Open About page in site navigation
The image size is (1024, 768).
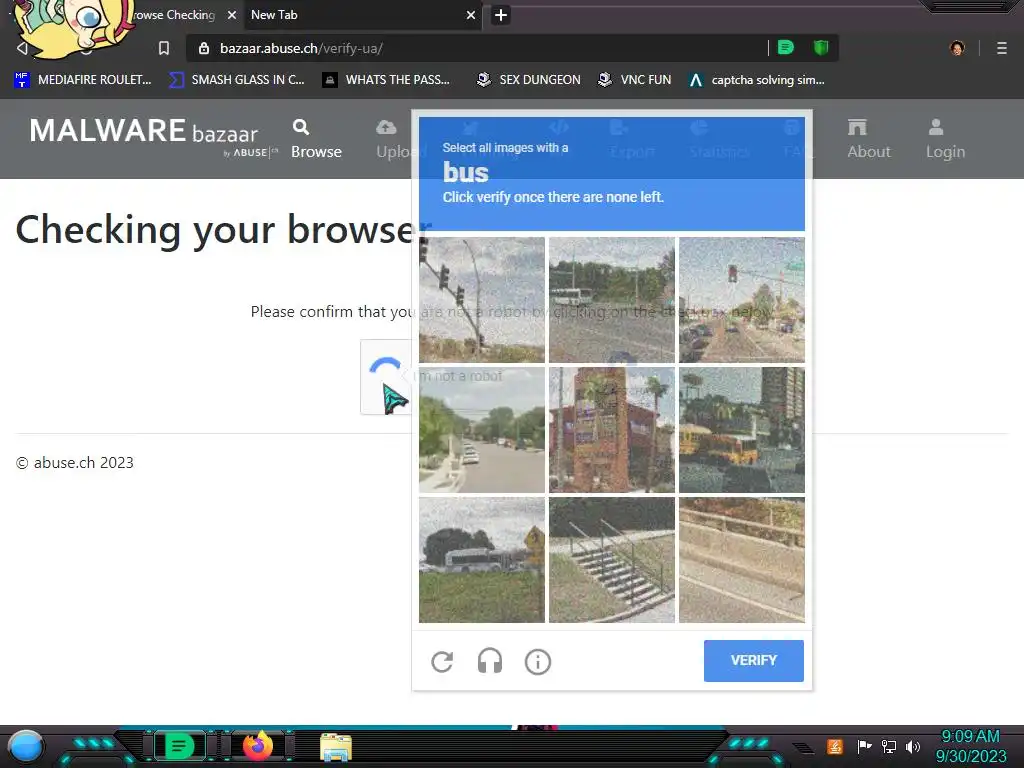click(869, 139)
